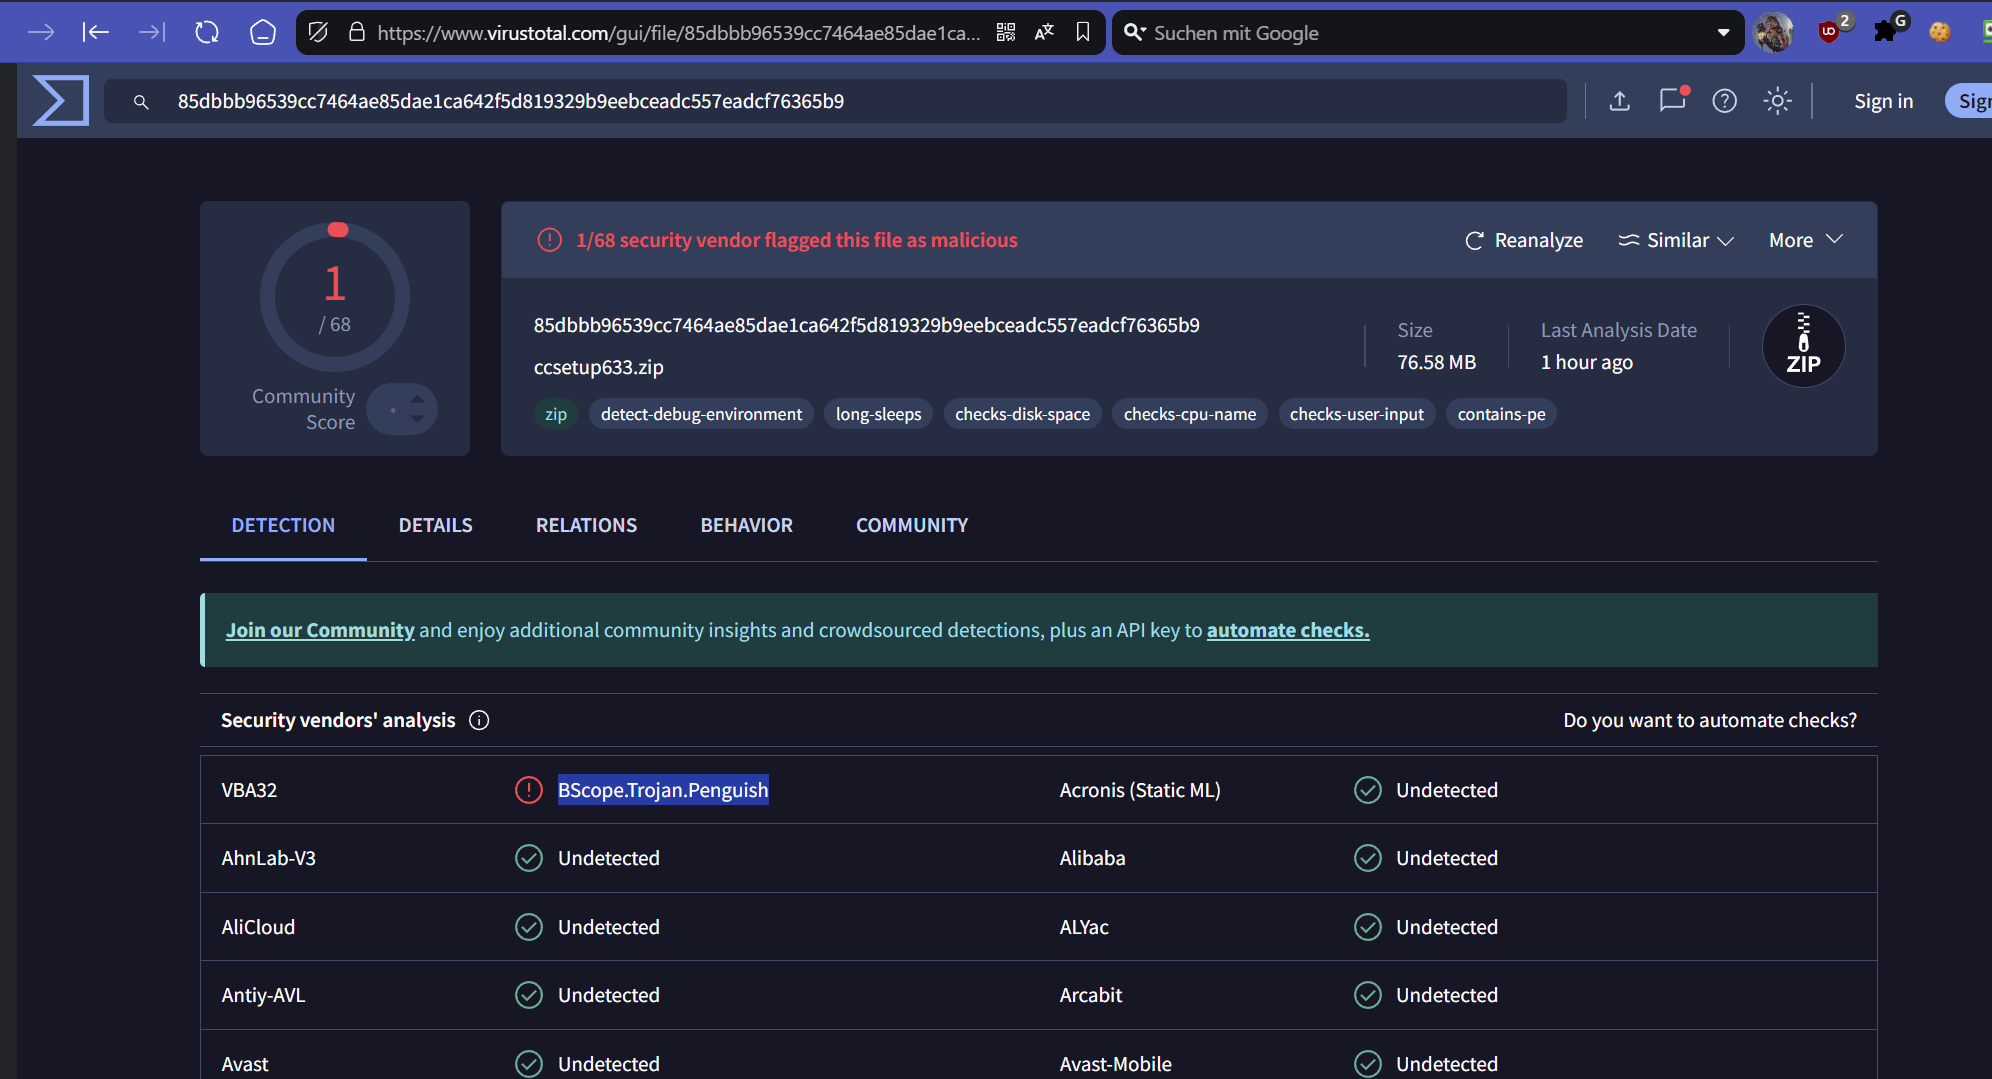The height and width of the screenshot is (1079, 1992).
Task: Switch to the DETAILS tab
Action: pyautogui.click(x=435, y=525)
